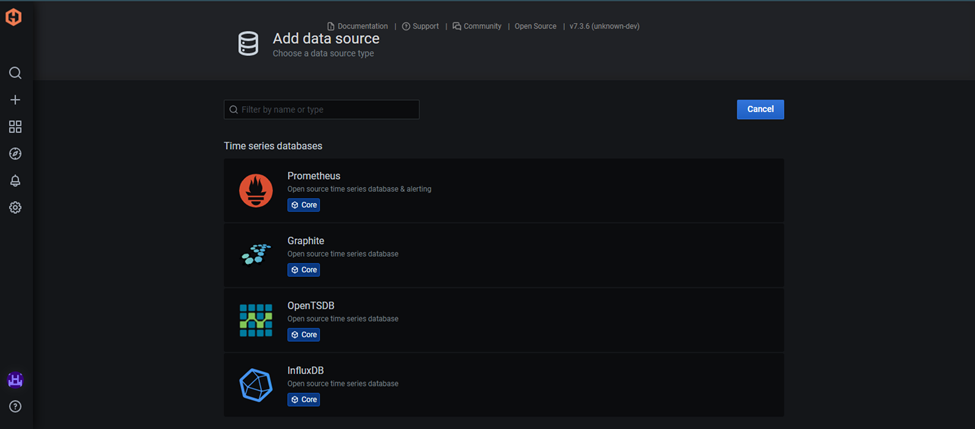Click the Core badge under Graphite
Screen dimensions: 975x429
point(303,270)
